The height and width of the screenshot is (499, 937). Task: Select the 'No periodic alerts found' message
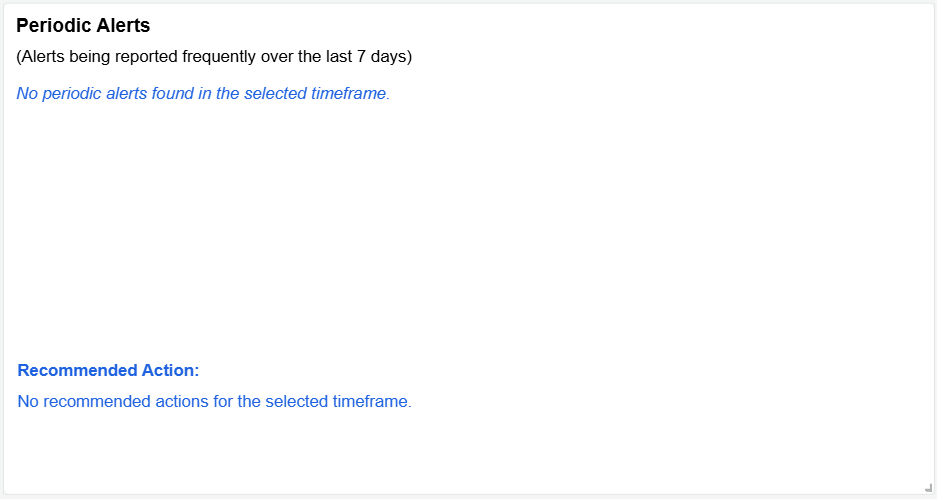[x=203, y=94]
